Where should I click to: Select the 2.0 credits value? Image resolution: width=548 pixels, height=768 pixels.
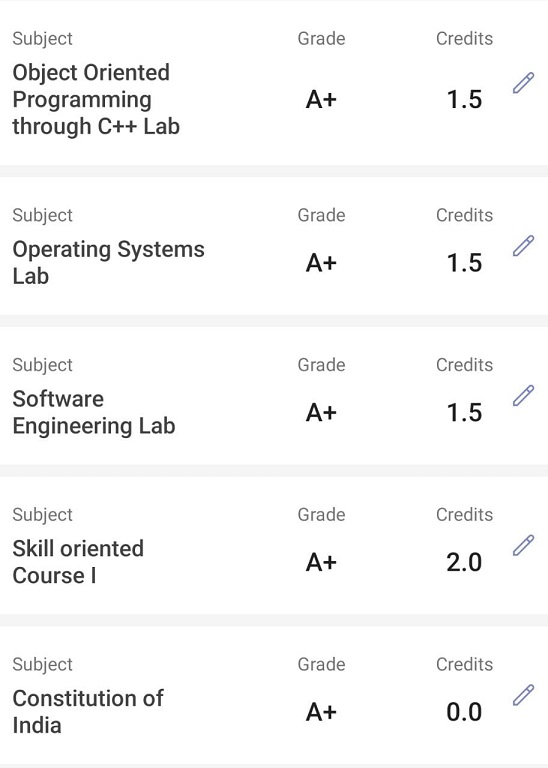(464, 562)
